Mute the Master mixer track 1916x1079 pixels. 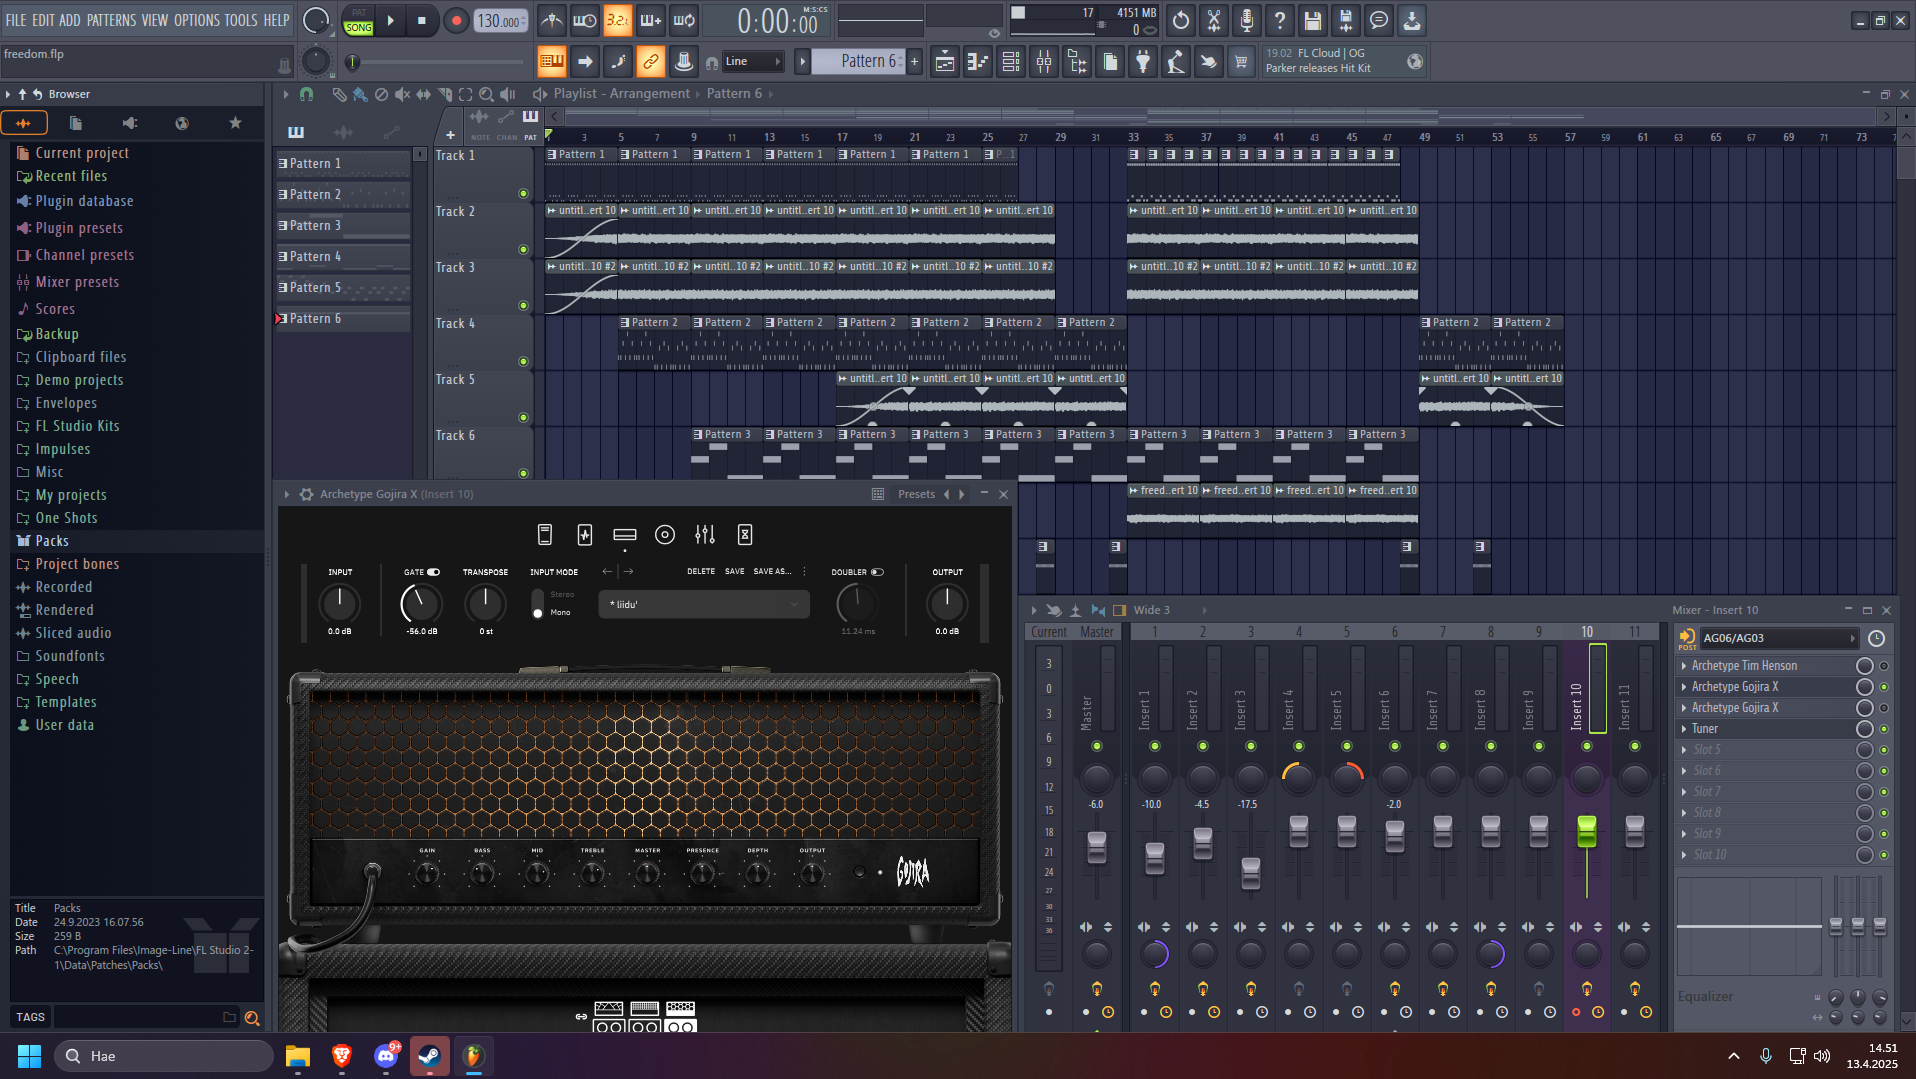1097,746
